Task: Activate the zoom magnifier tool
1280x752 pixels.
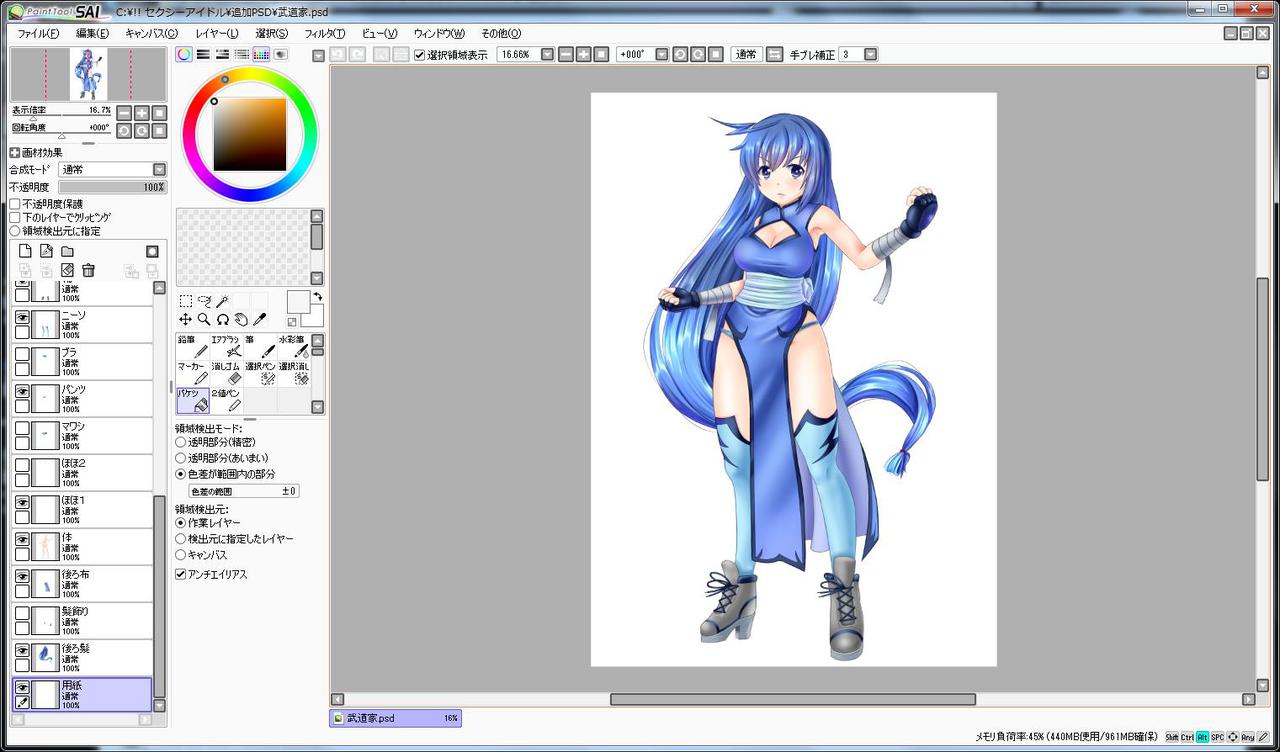Action: click(x=204, y=319)
